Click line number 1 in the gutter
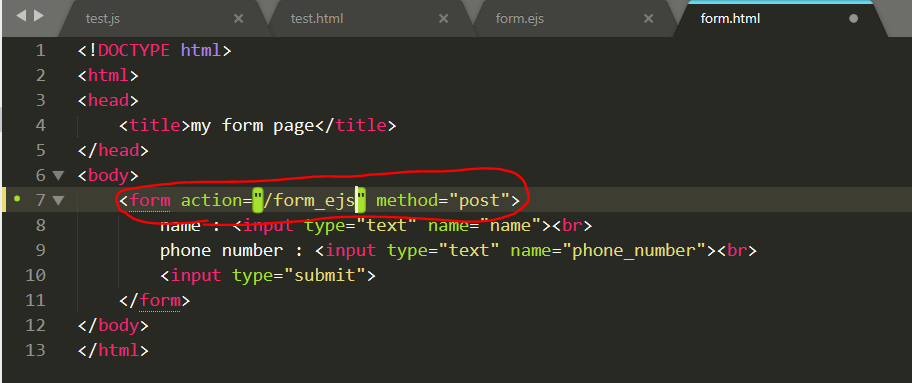 coord(40,51)
